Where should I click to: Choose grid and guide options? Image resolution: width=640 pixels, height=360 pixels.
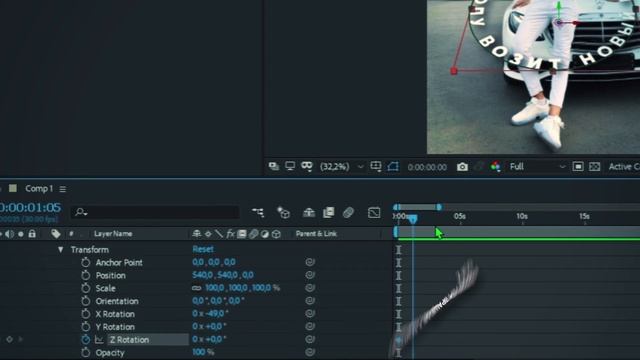click(x=376, y=166)
